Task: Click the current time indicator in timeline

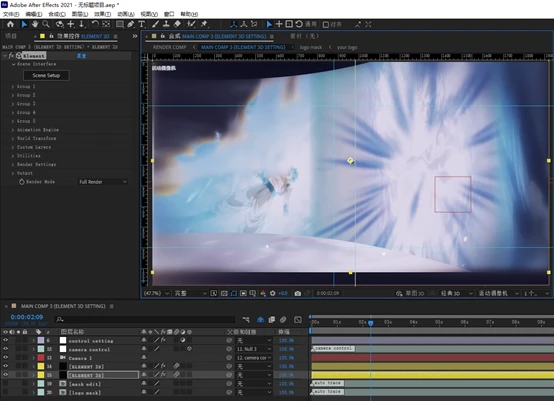Action: coord(371,323)
